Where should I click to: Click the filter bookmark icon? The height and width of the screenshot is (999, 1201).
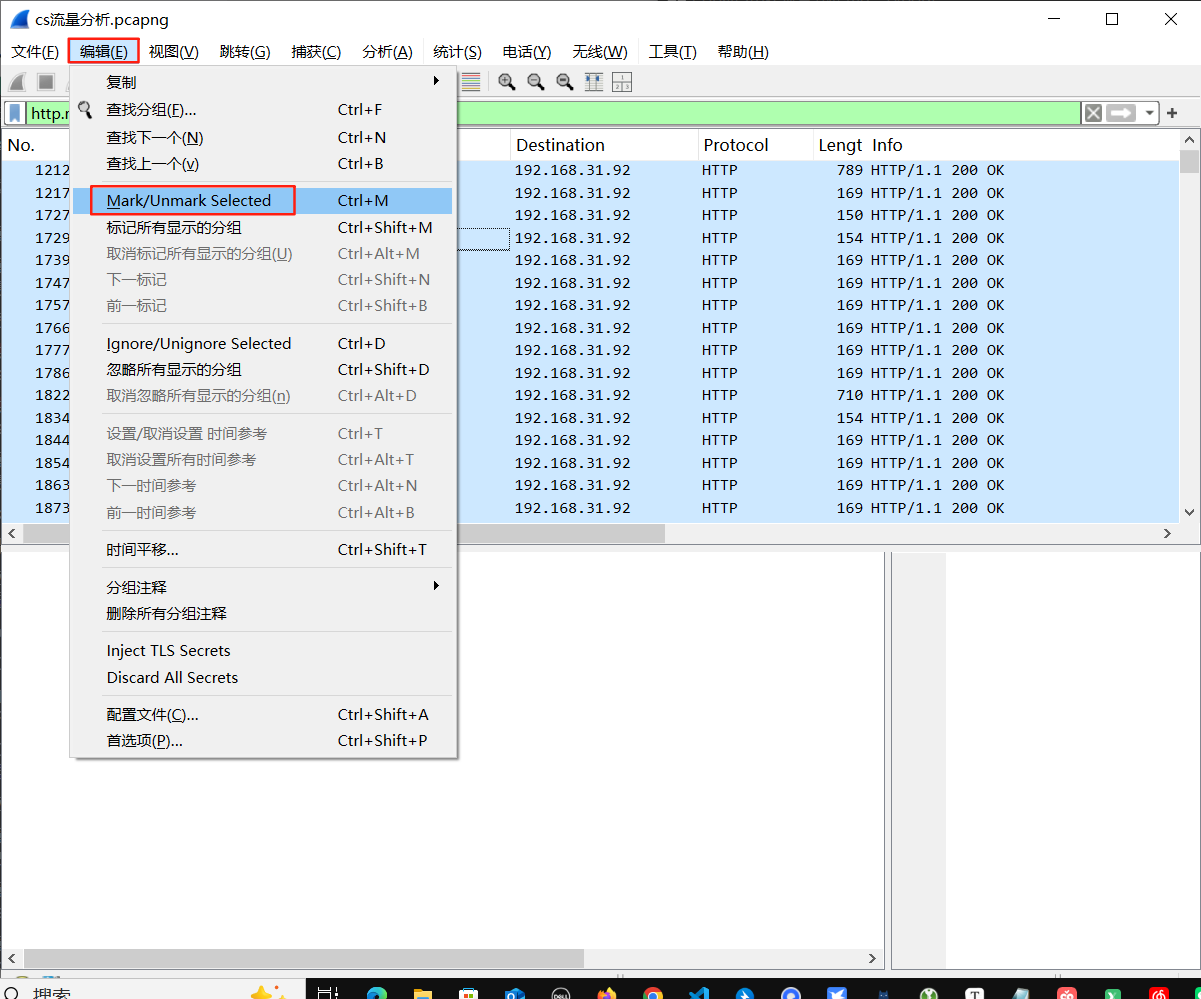pyautogui.click(x=15, y=113)
